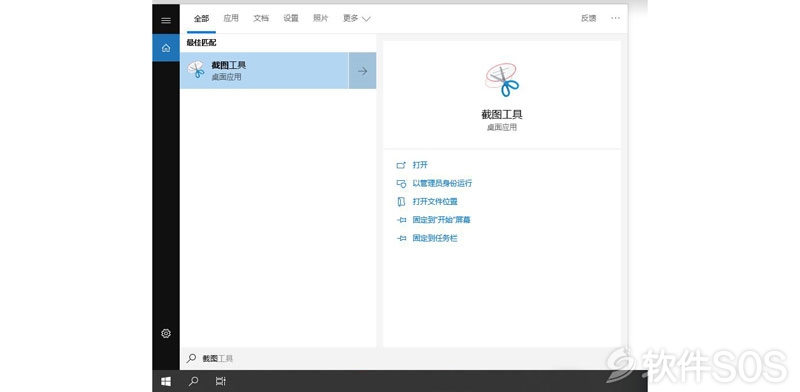800x392 pixels.
Task: Switch to the 应用 tab
Action: click(231, 18)
